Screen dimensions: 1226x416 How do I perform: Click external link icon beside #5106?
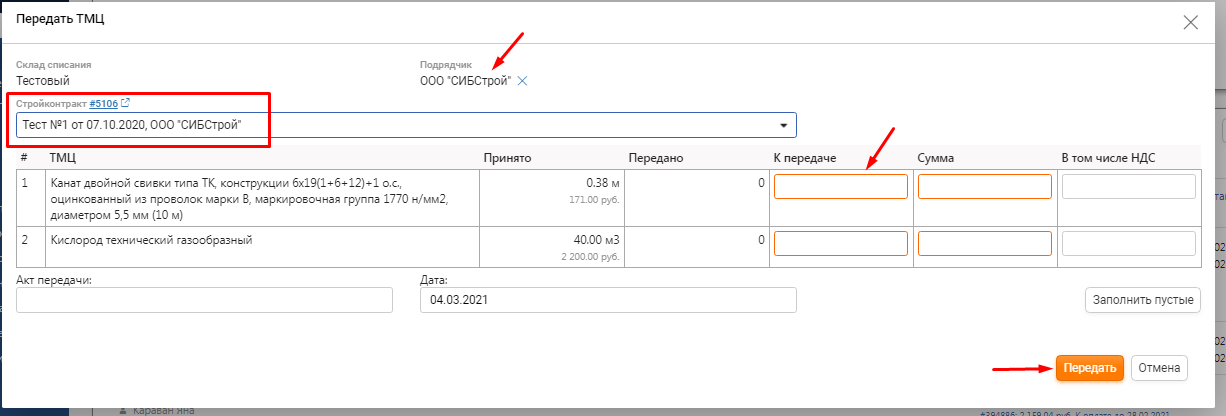pos(125,103)
